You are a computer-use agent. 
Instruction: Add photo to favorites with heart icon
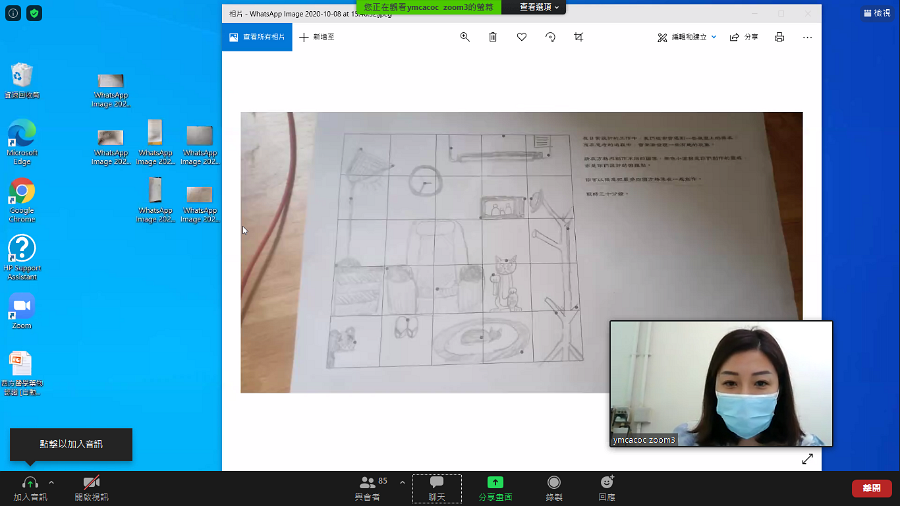coord(521,37)
